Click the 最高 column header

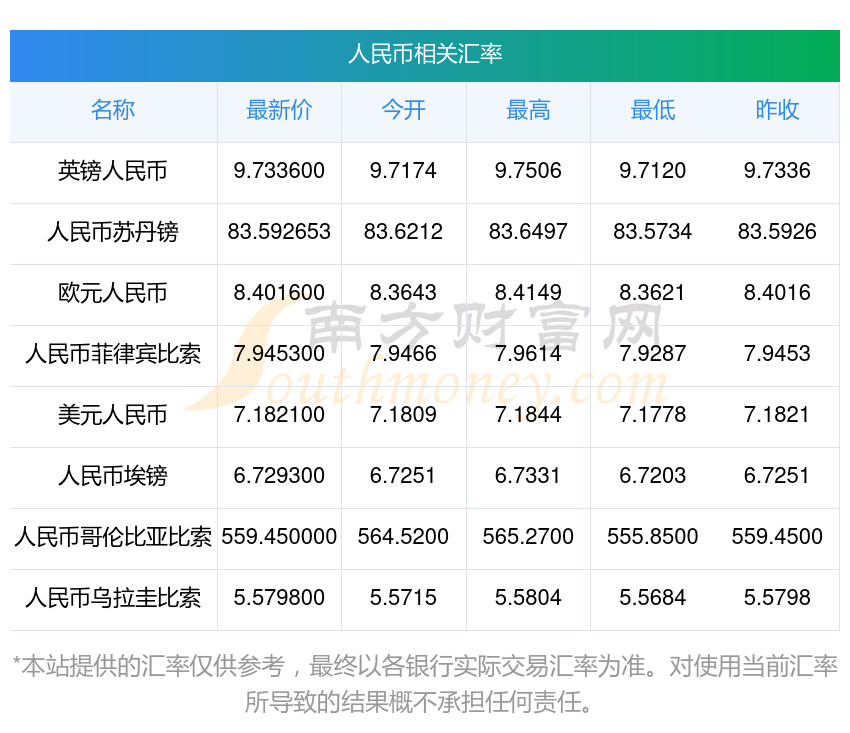[528, 110]
